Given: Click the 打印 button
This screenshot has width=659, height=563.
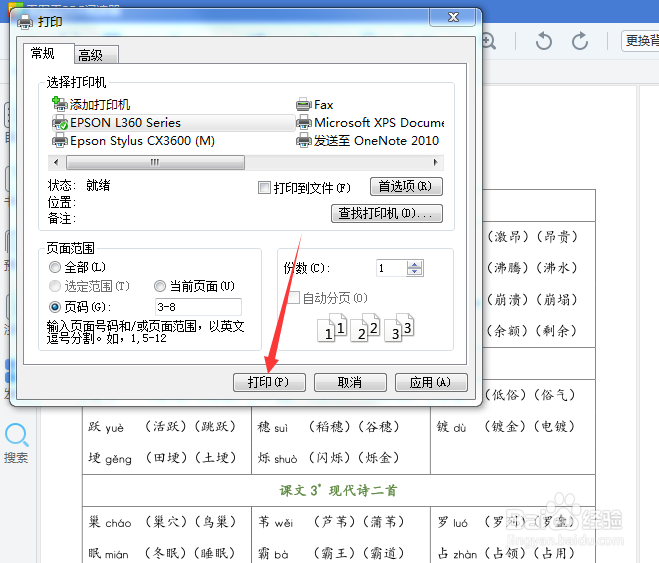Looking at the screenshot, I should pyautogui.click(x=269, y=382).
